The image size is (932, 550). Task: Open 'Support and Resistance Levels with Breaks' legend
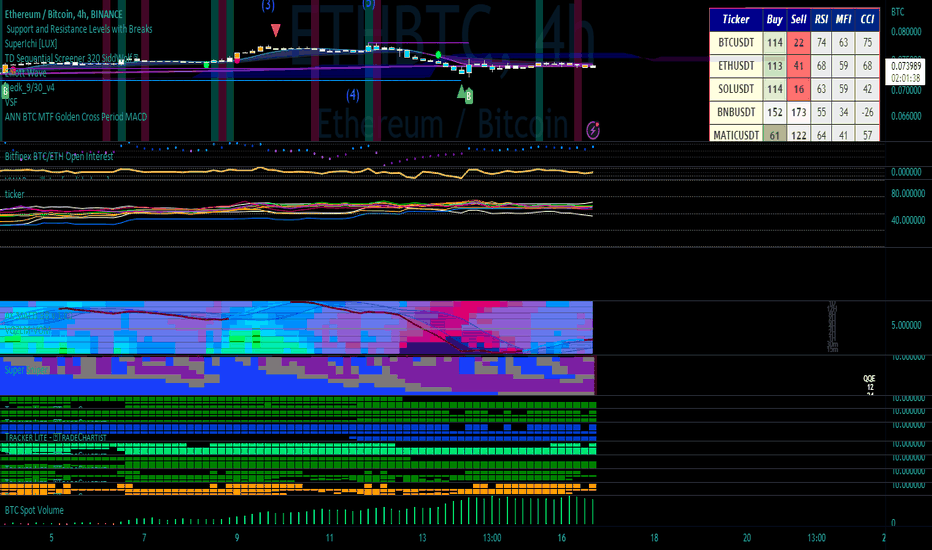[79, 29]
